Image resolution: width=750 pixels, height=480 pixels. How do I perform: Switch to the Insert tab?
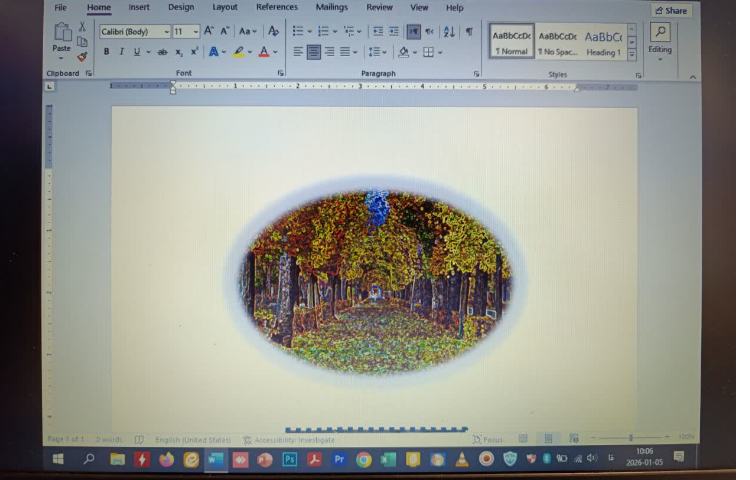(x=139, y=8)
